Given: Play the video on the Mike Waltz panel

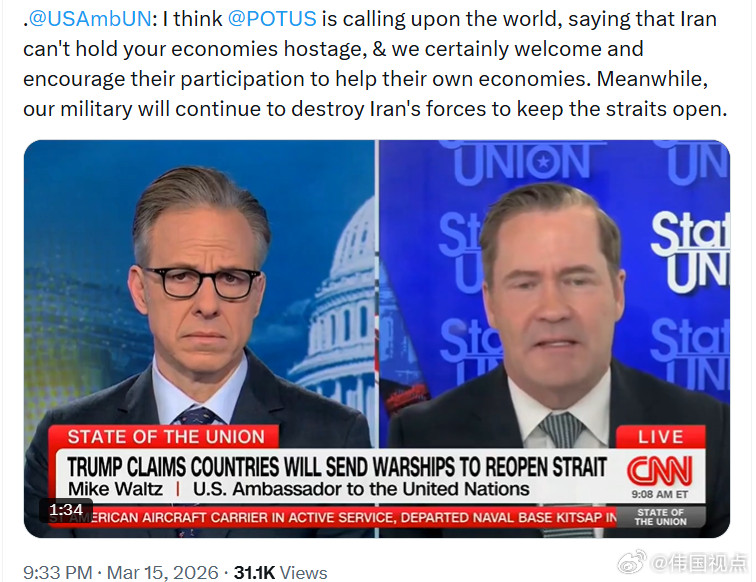Looking at the screenshot, I should point(554,289).
